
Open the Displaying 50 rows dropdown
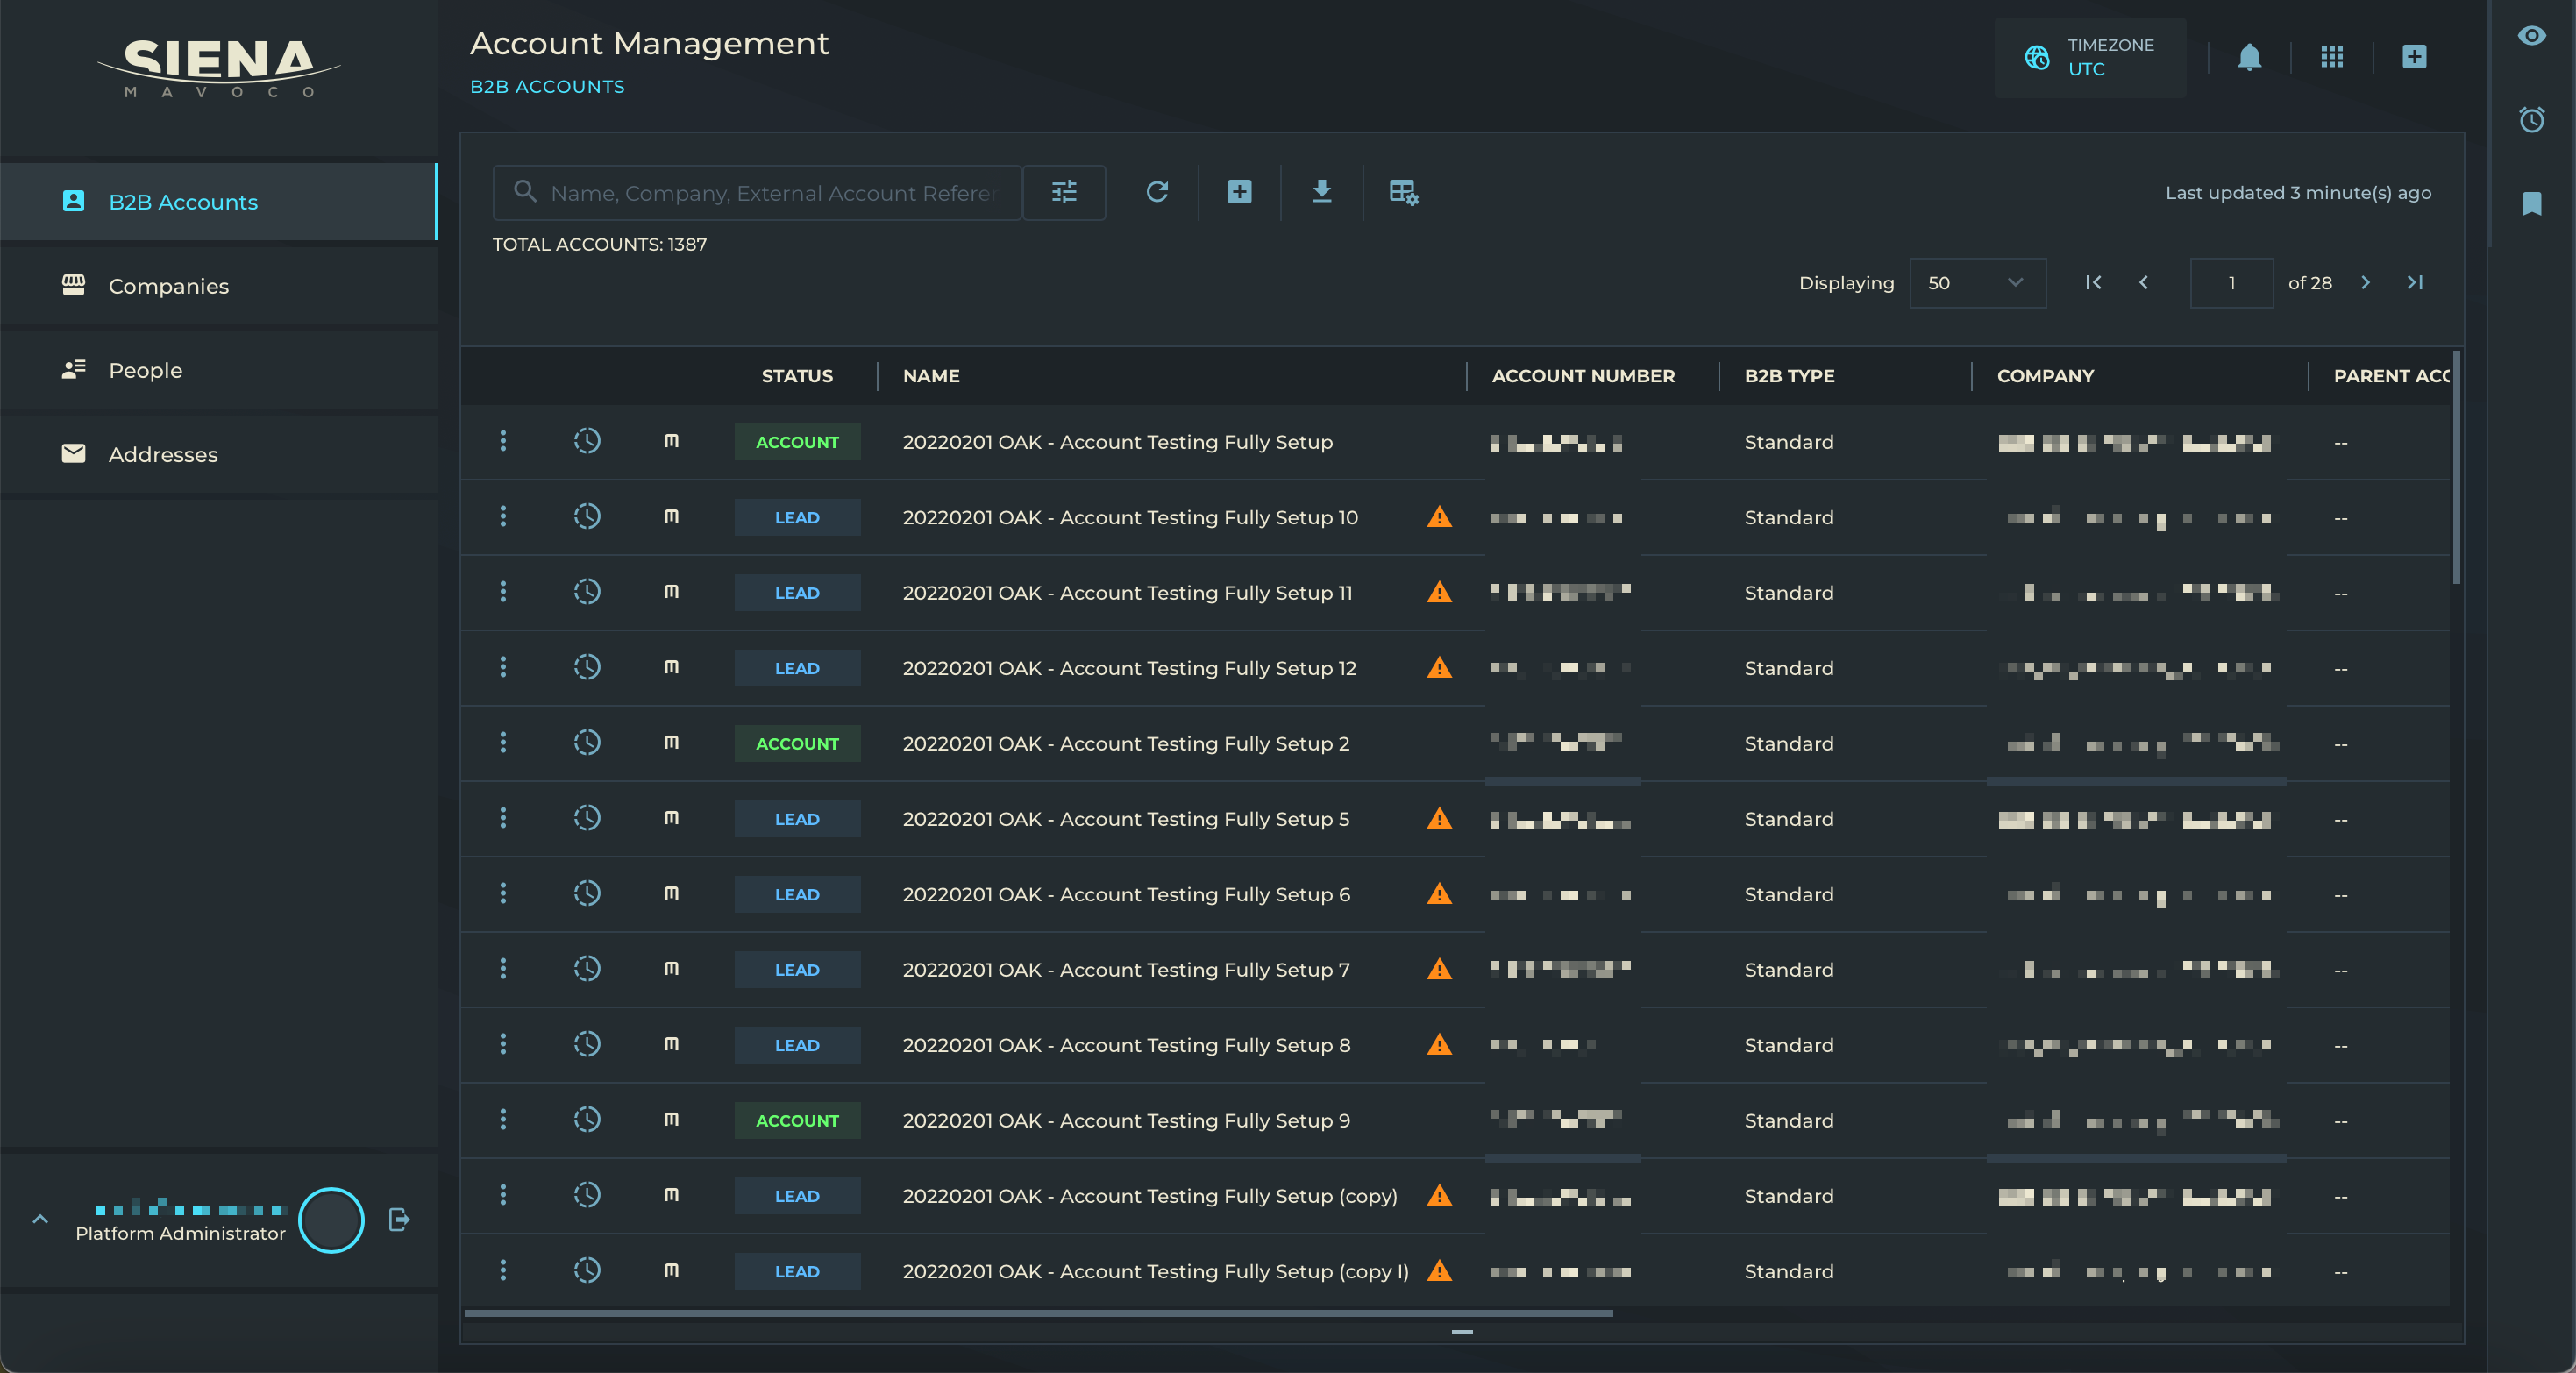tap(1976, 283)
